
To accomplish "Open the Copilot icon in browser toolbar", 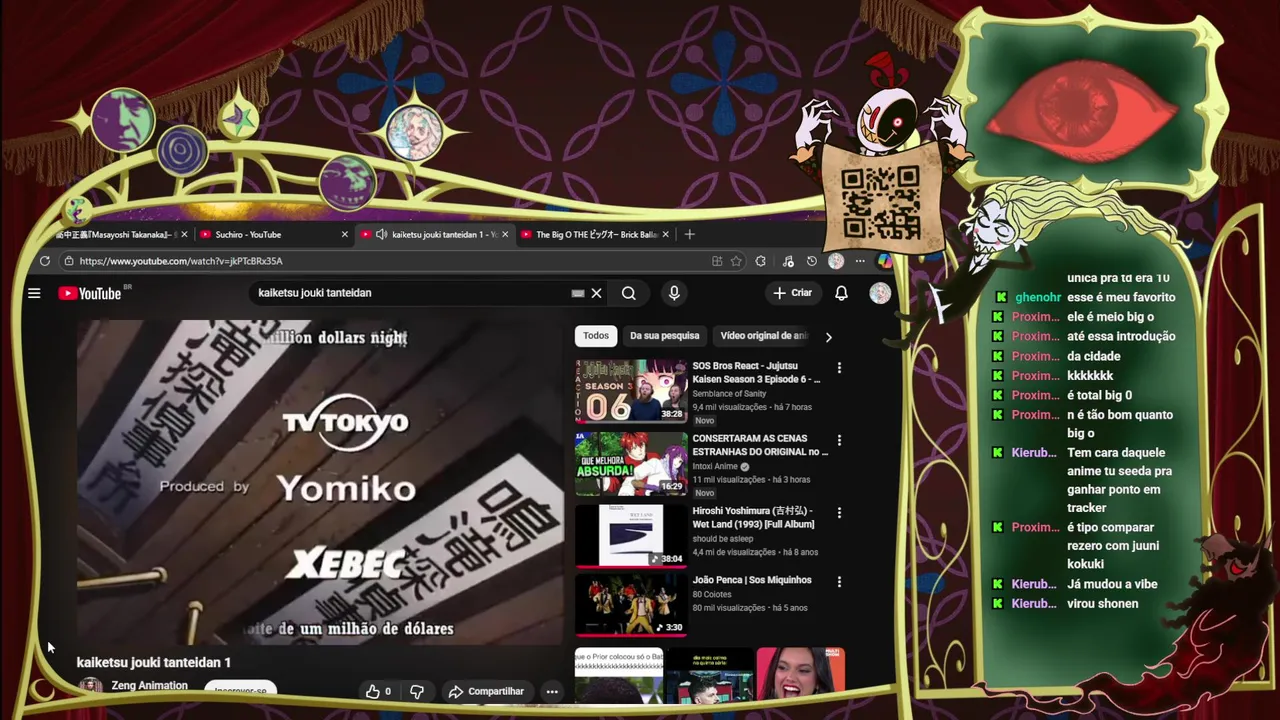I will pyautogui.click(x=884, y=261).
